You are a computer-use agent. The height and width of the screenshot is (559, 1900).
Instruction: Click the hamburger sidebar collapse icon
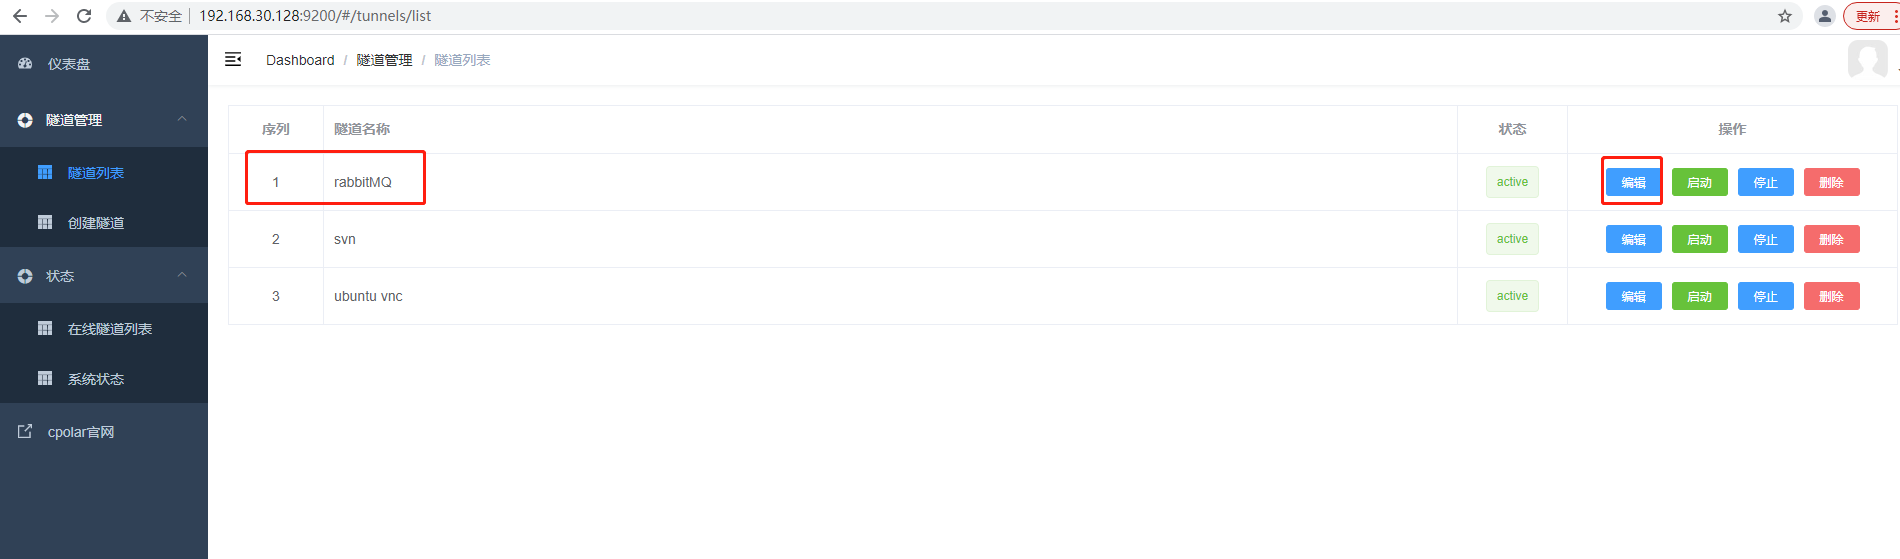pyautogui.click(x=233, y=60)
